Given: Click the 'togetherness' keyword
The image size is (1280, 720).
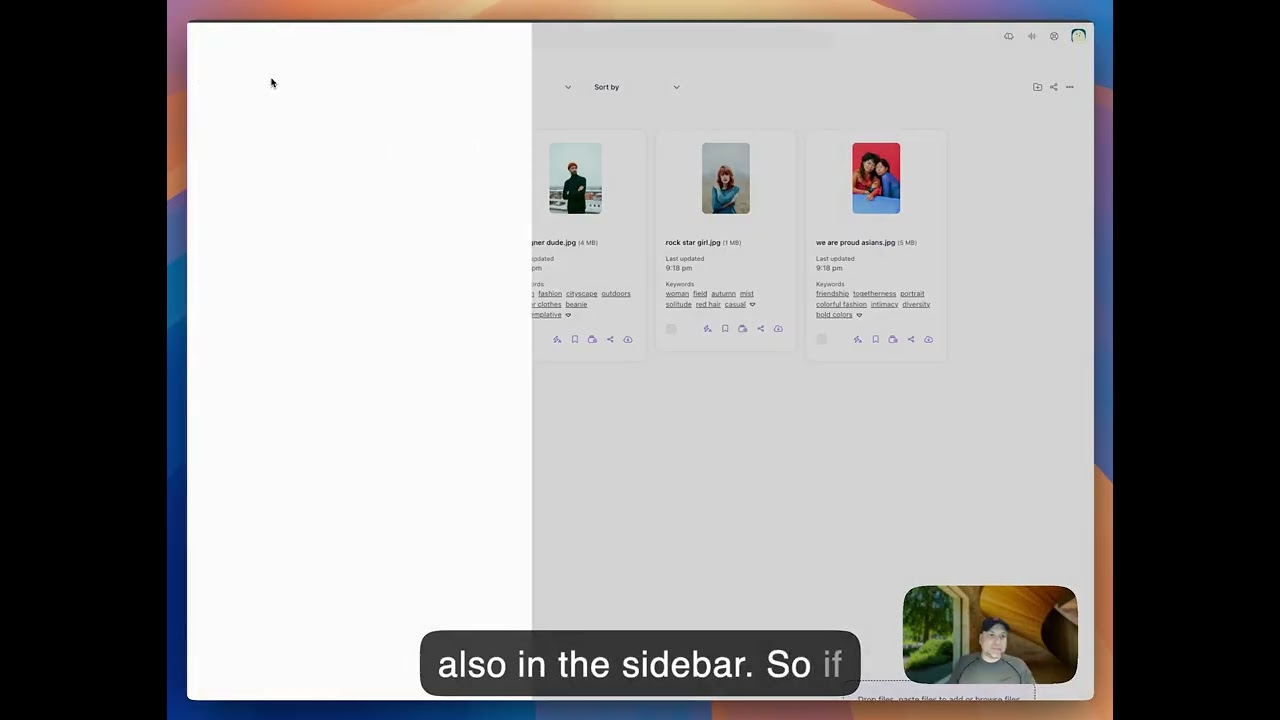Looking at the screenshot, I should pyautogui.click(x=874, y=294).
